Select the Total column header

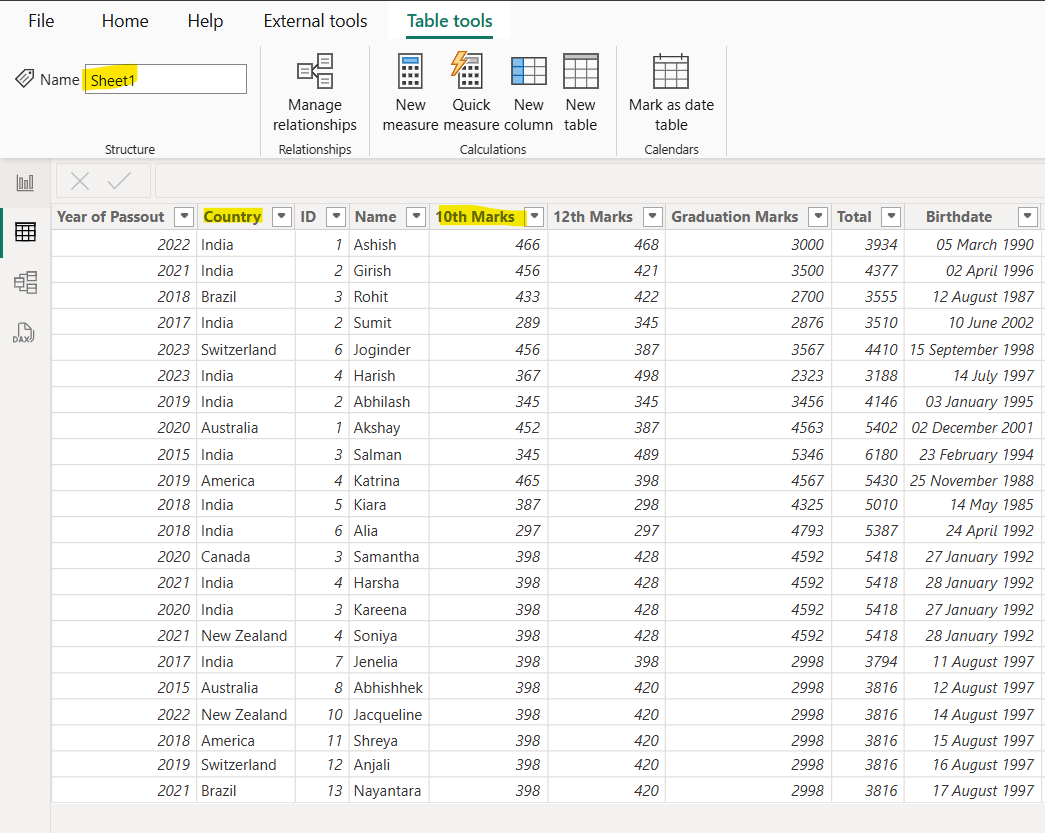[855, 216]
